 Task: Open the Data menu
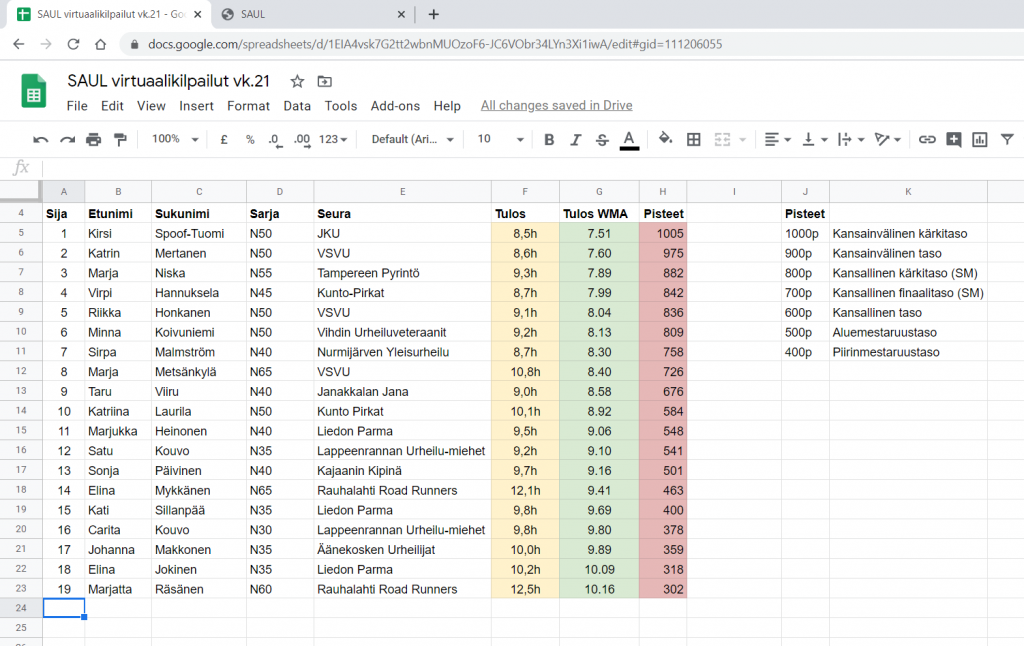click(297, 106)
